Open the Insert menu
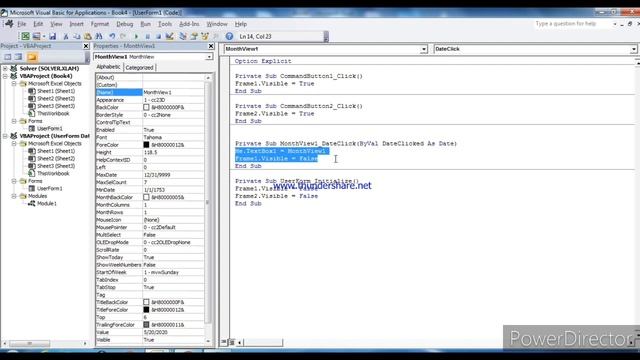The width and height of the screenshot is (640, 360). [76, 24]
